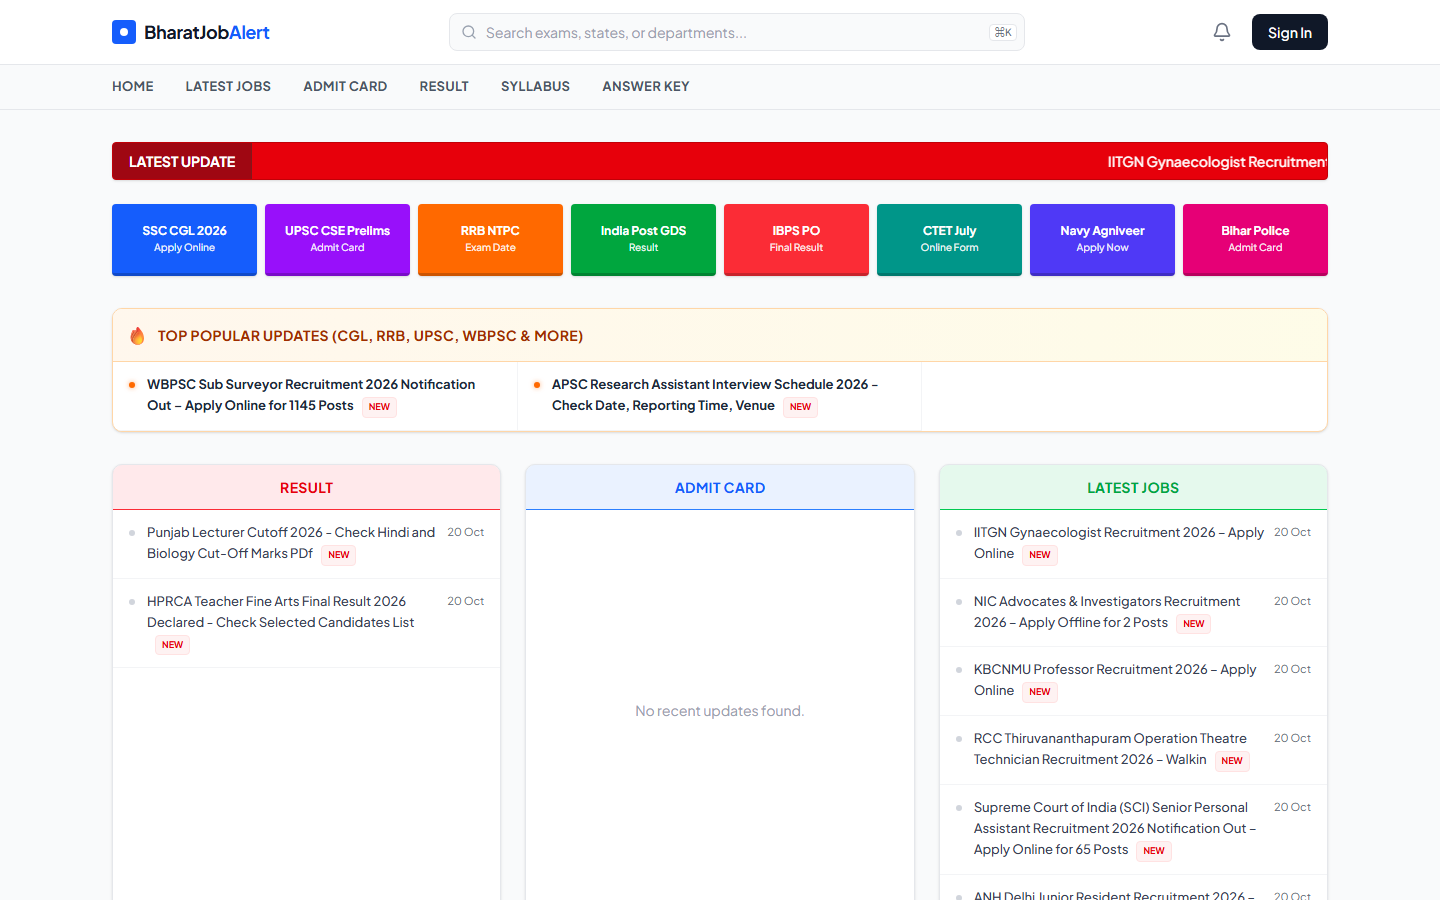Open the SSC CGL 2026 Apply Online tile
Image resolution: width=1440 pixels, height=900 pixels.
184,239
